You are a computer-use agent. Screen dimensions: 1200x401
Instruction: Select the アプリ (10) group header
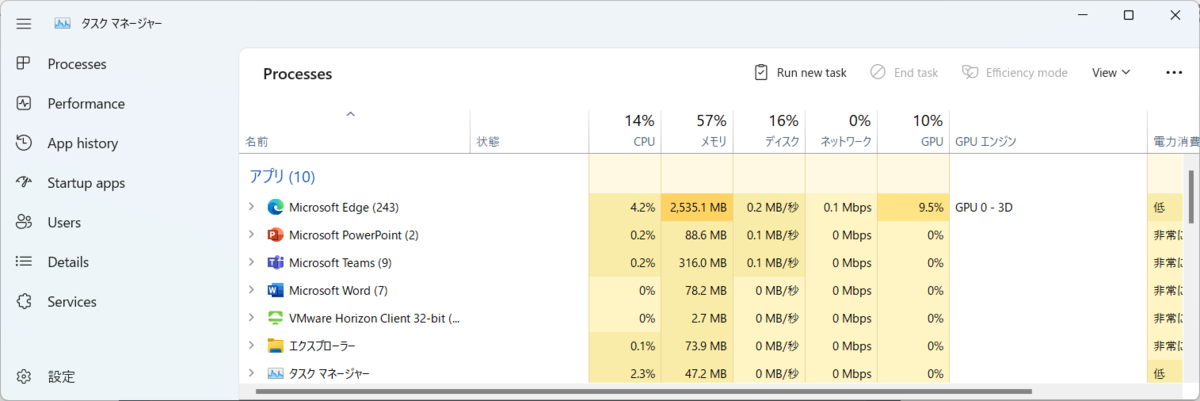coord(282,177)
